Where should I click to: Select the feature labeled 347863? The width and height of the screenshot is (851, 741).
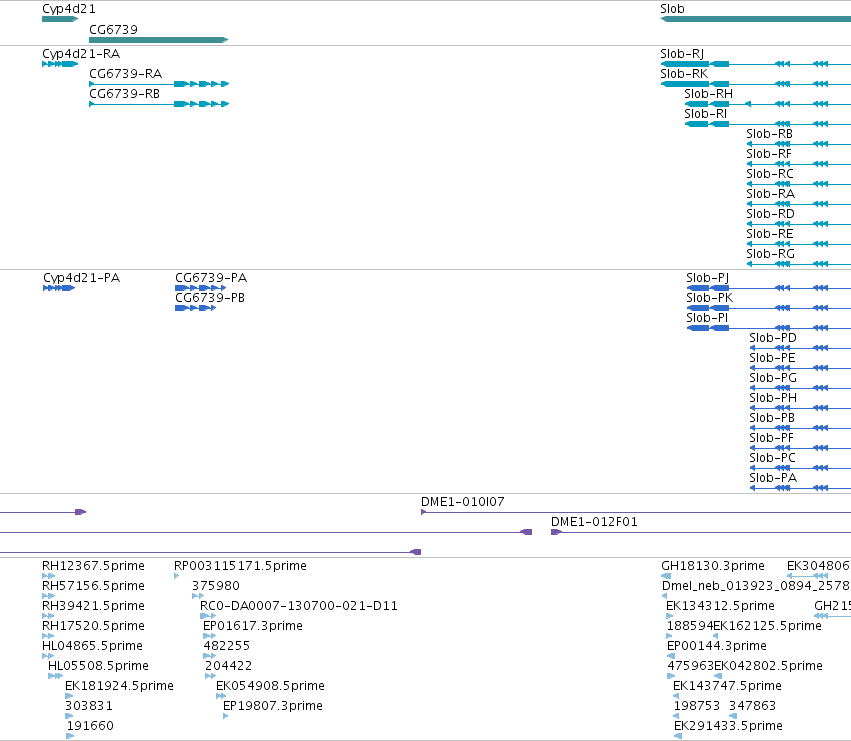[733, 716]
